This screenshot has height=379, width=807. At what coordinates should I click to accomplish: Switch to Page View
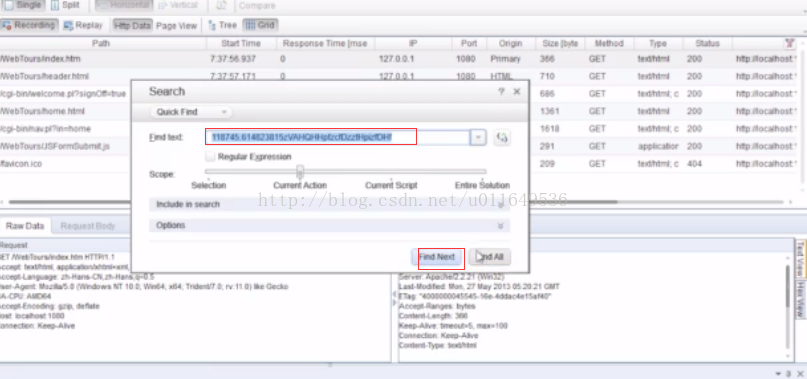coord(177,25)
